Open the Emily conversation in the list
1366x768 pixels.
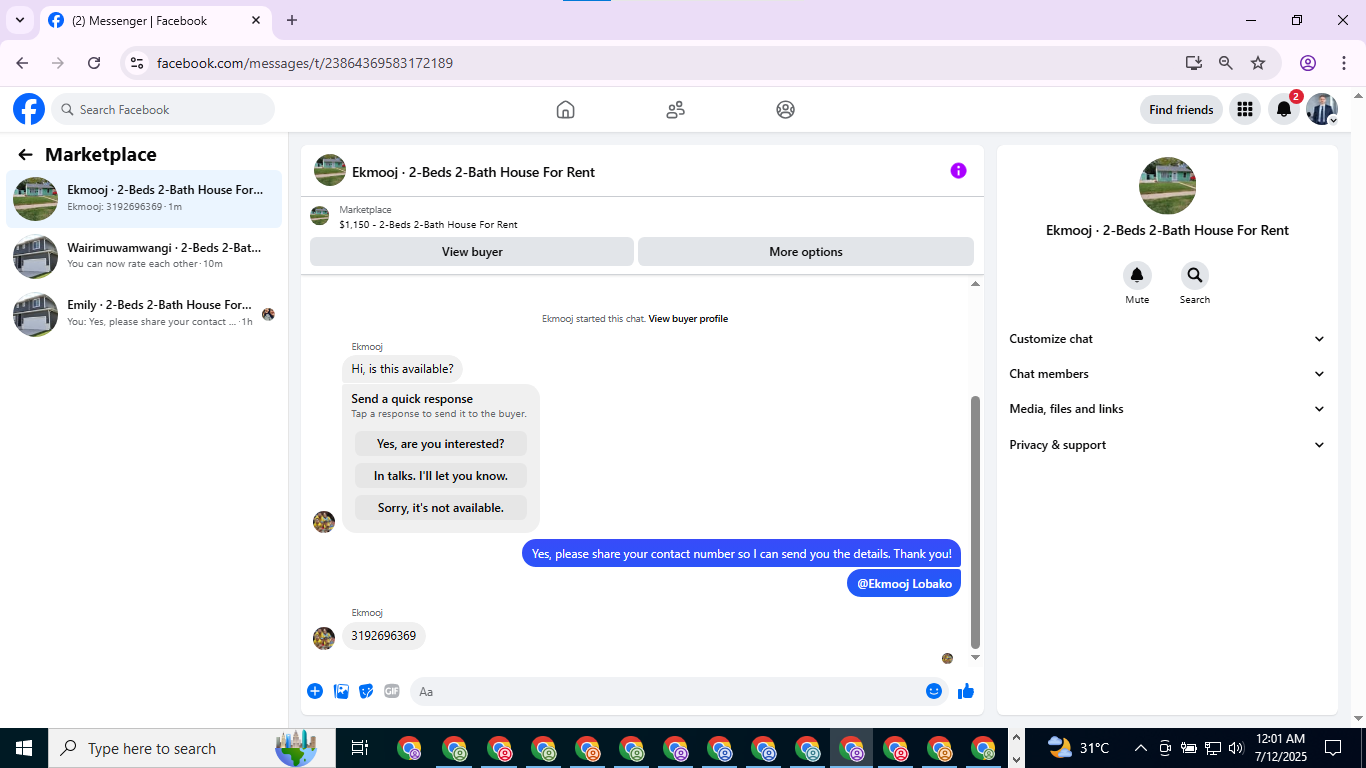[x=144, y=313]
